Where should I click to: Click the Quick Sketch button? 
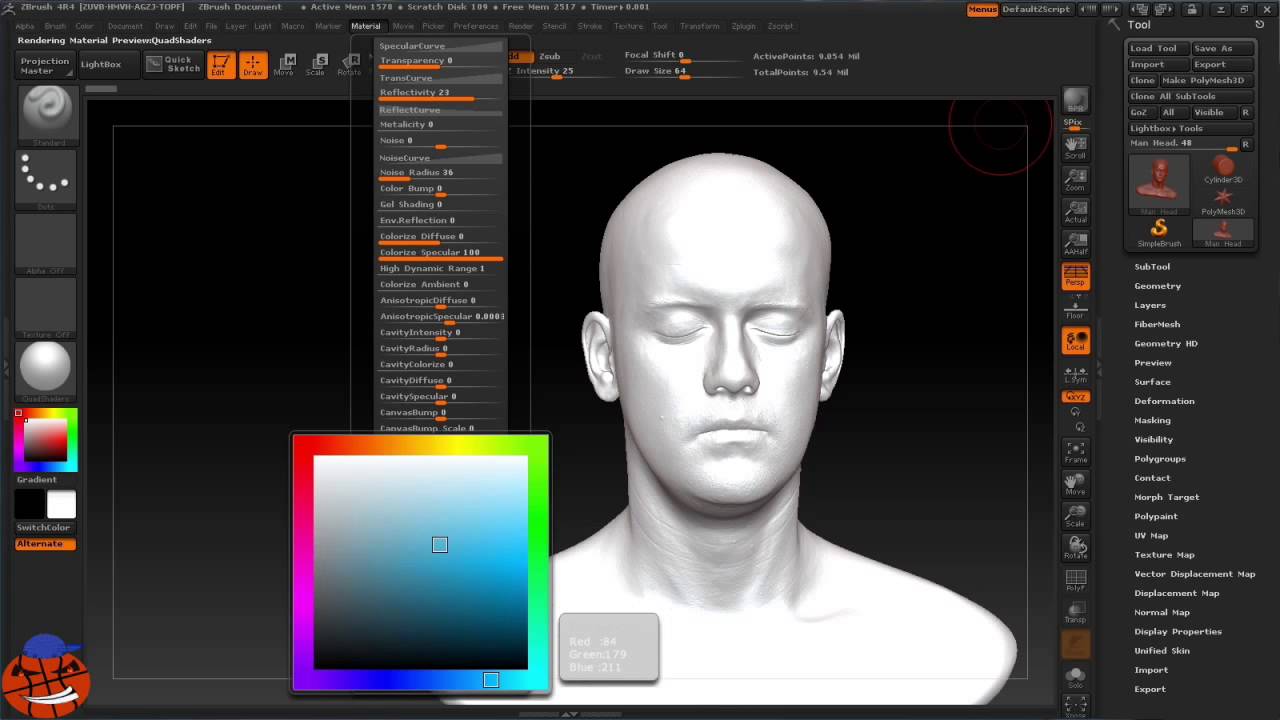click(172, 64)
